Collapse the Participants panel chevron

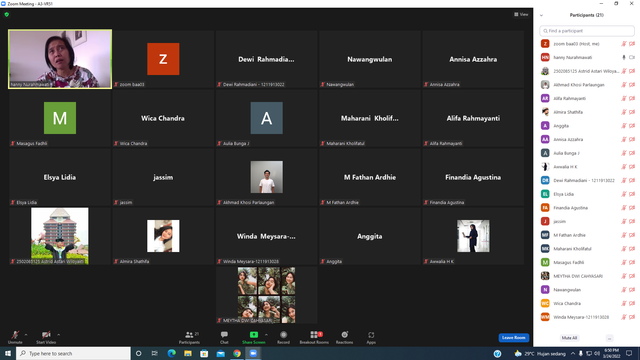pyautogui.click(x=541, y=16)
